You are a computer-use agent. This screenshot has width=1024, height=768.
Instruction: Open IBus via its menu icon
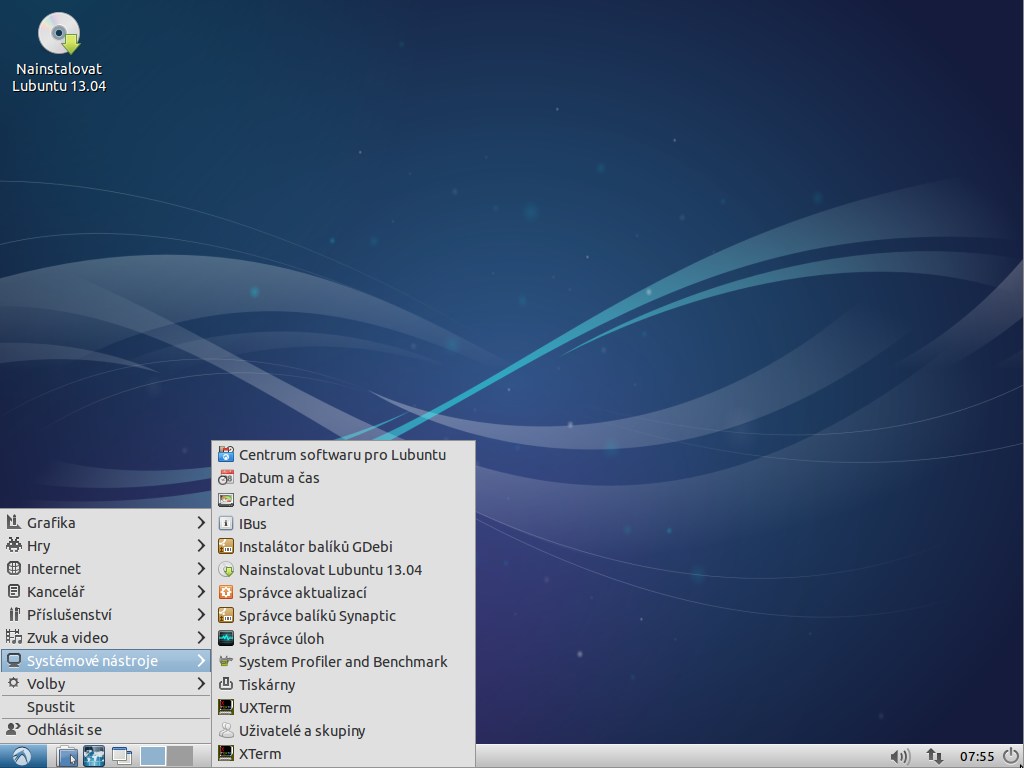click(x=226, y=524)
